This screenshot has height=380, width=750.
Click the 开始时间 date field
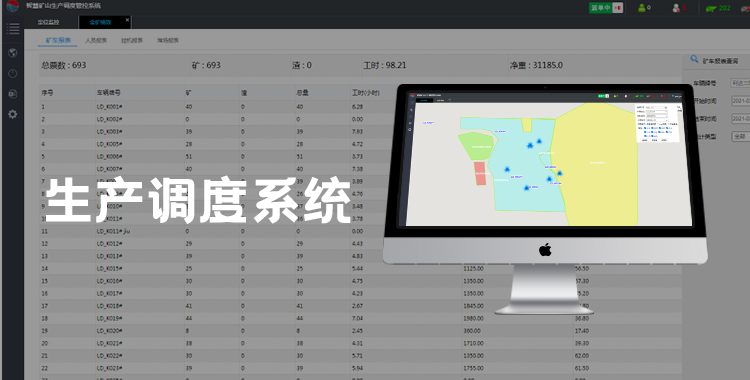pyautogui.click(x=740, y=101)
